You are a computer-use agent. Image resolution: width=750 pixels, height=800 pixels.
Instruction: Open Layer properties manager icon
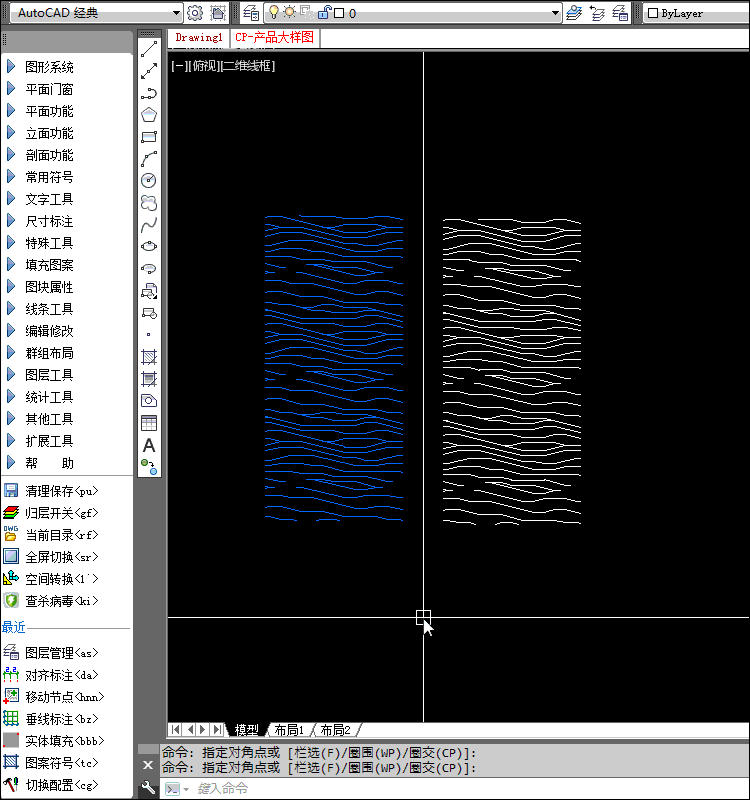251,13
